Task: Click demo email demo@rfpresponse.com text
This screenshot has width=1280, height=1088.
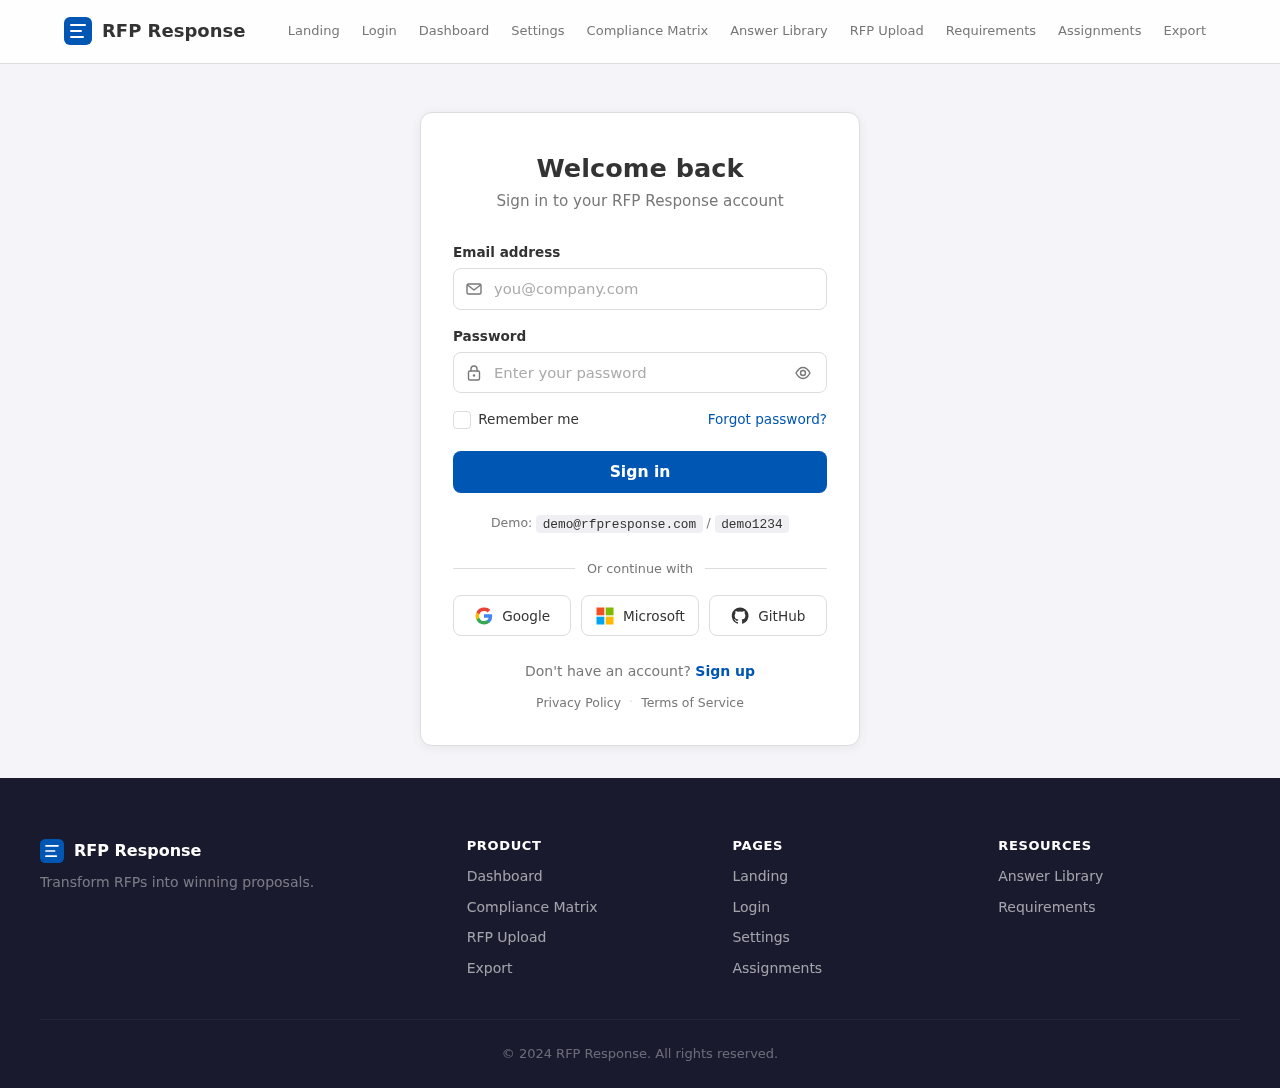Action: [x=619, y=524]
